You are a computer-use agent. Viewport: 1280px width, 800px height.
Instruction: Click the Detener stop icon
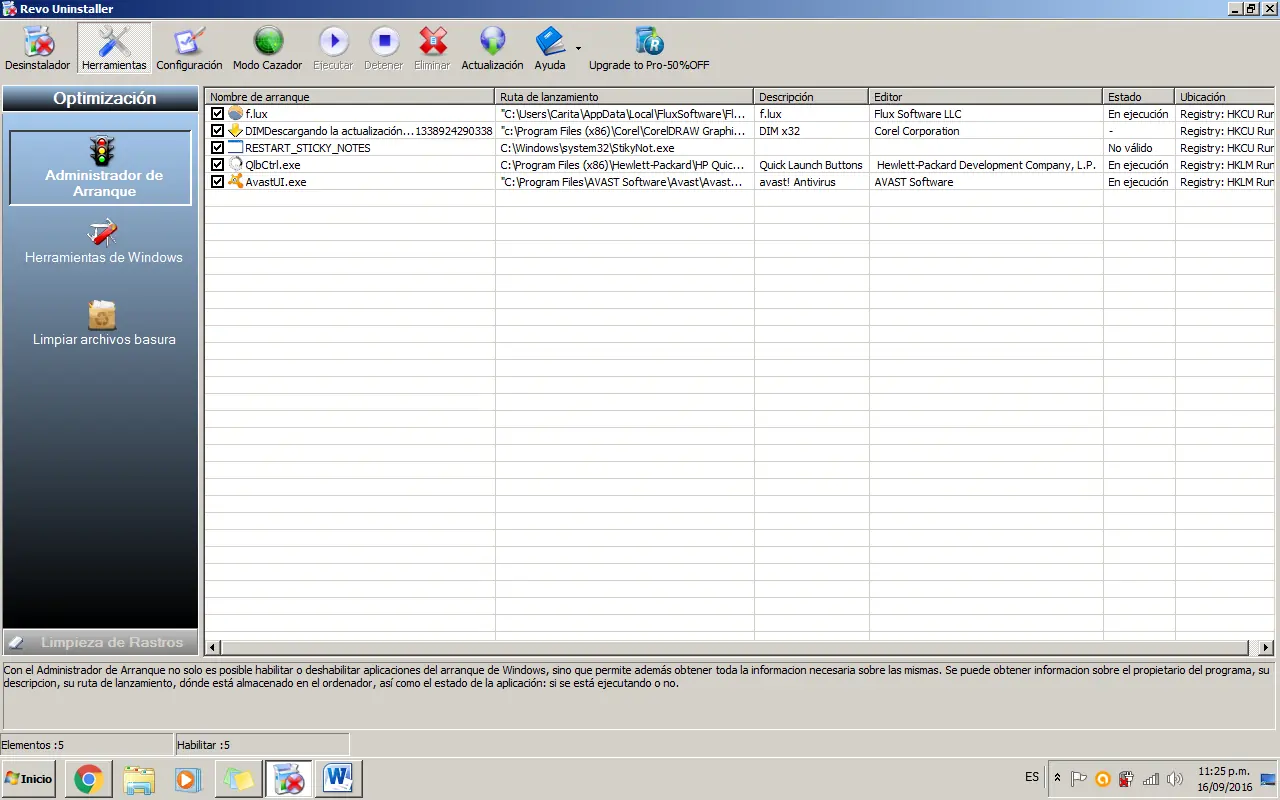[384, 41]
